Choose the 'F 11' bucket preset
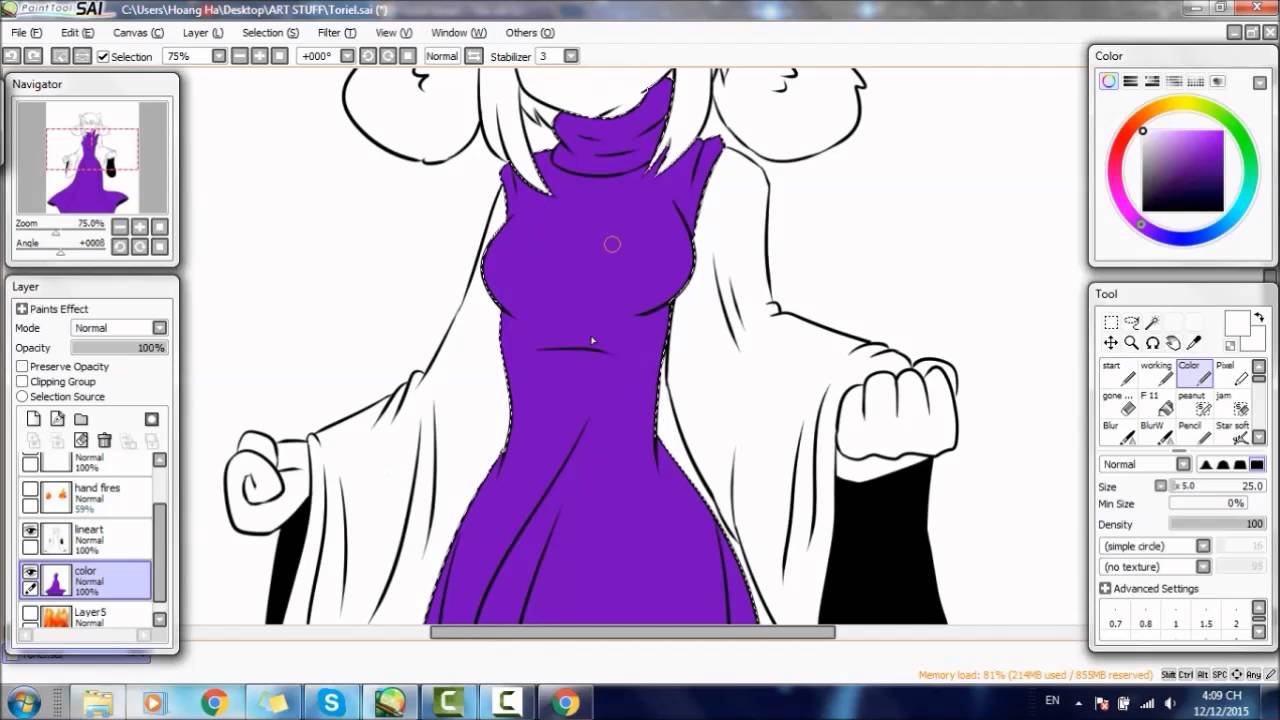The image size is (1280, 720). tap(1157, 403)
